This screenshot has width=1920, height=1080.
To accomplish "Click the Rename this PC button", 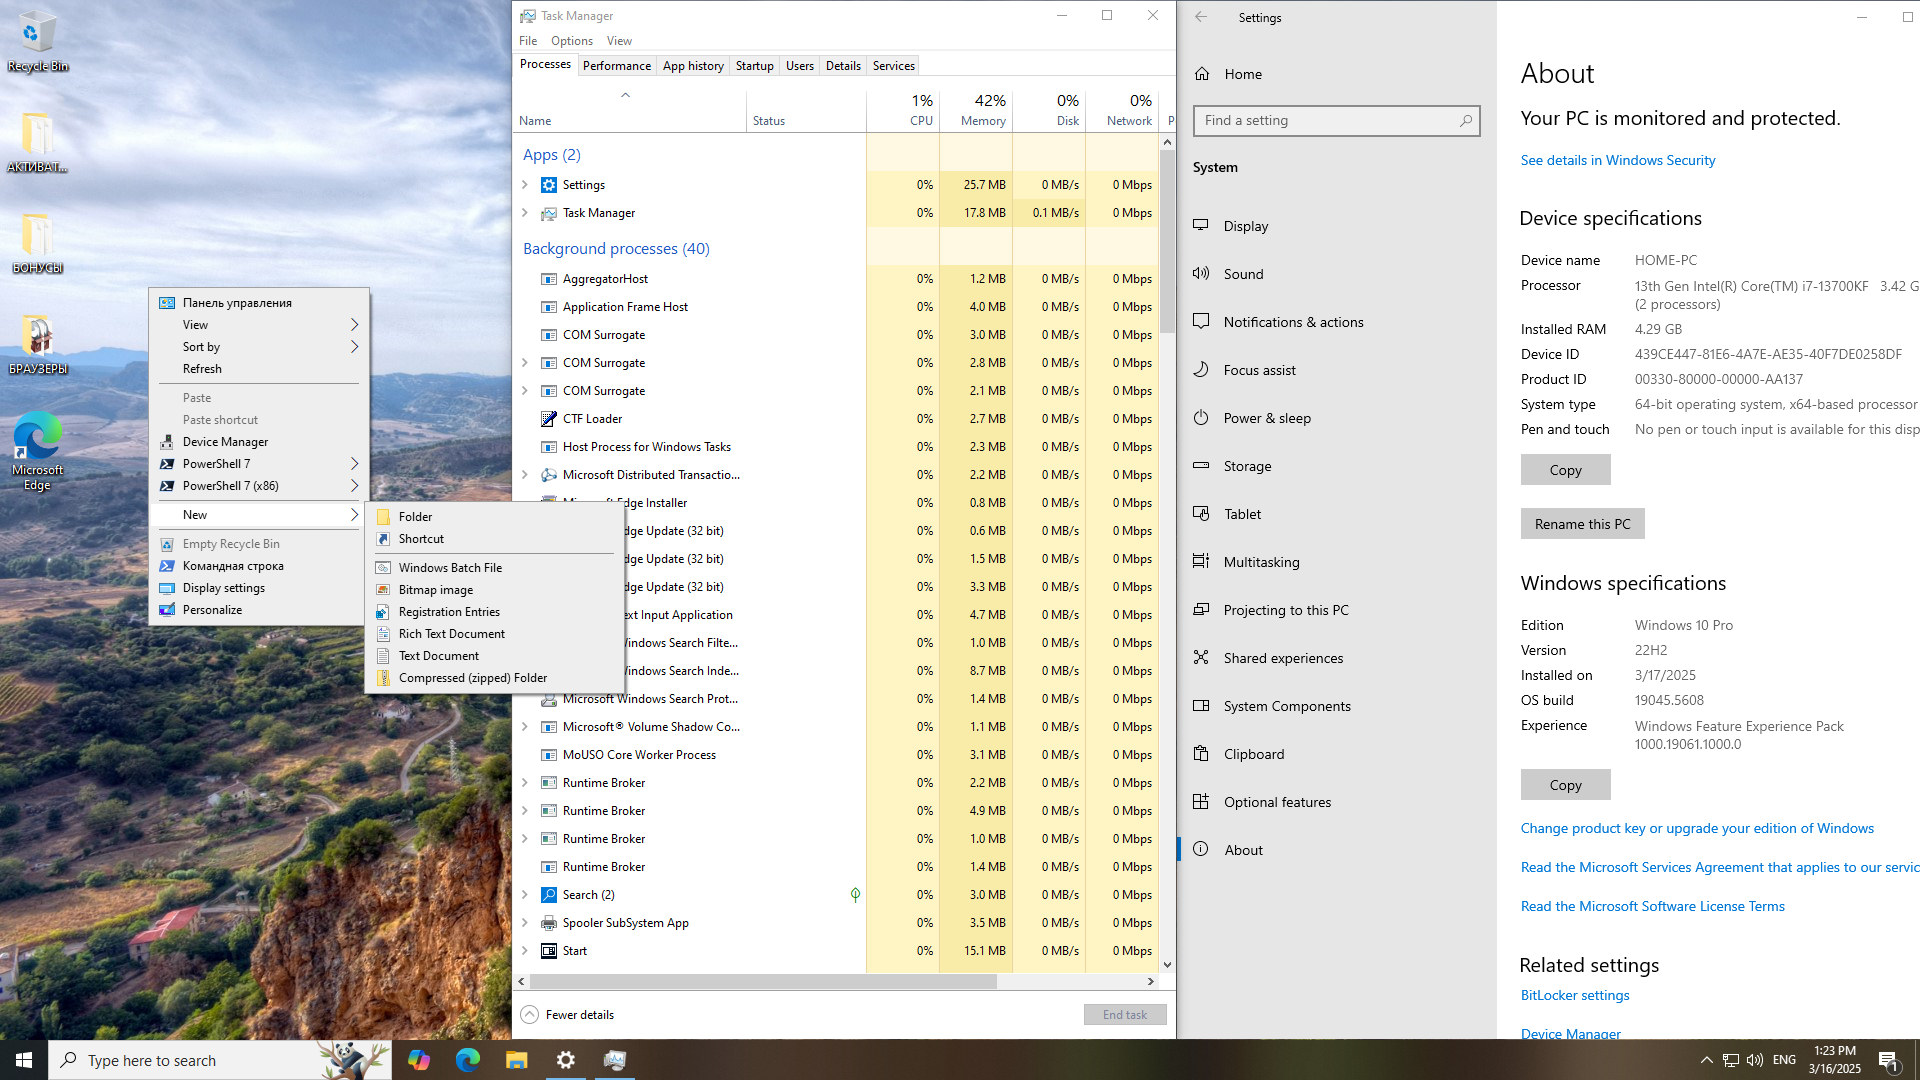I will [1582, 524].
